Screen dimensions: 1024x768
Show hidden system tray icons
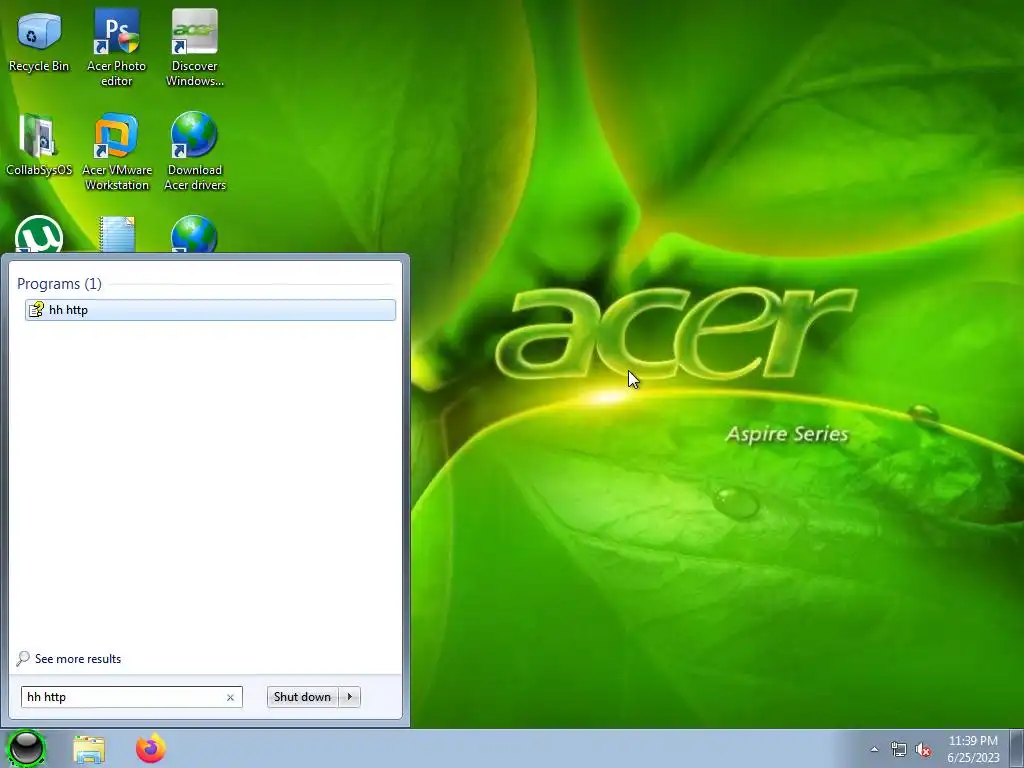874,749
